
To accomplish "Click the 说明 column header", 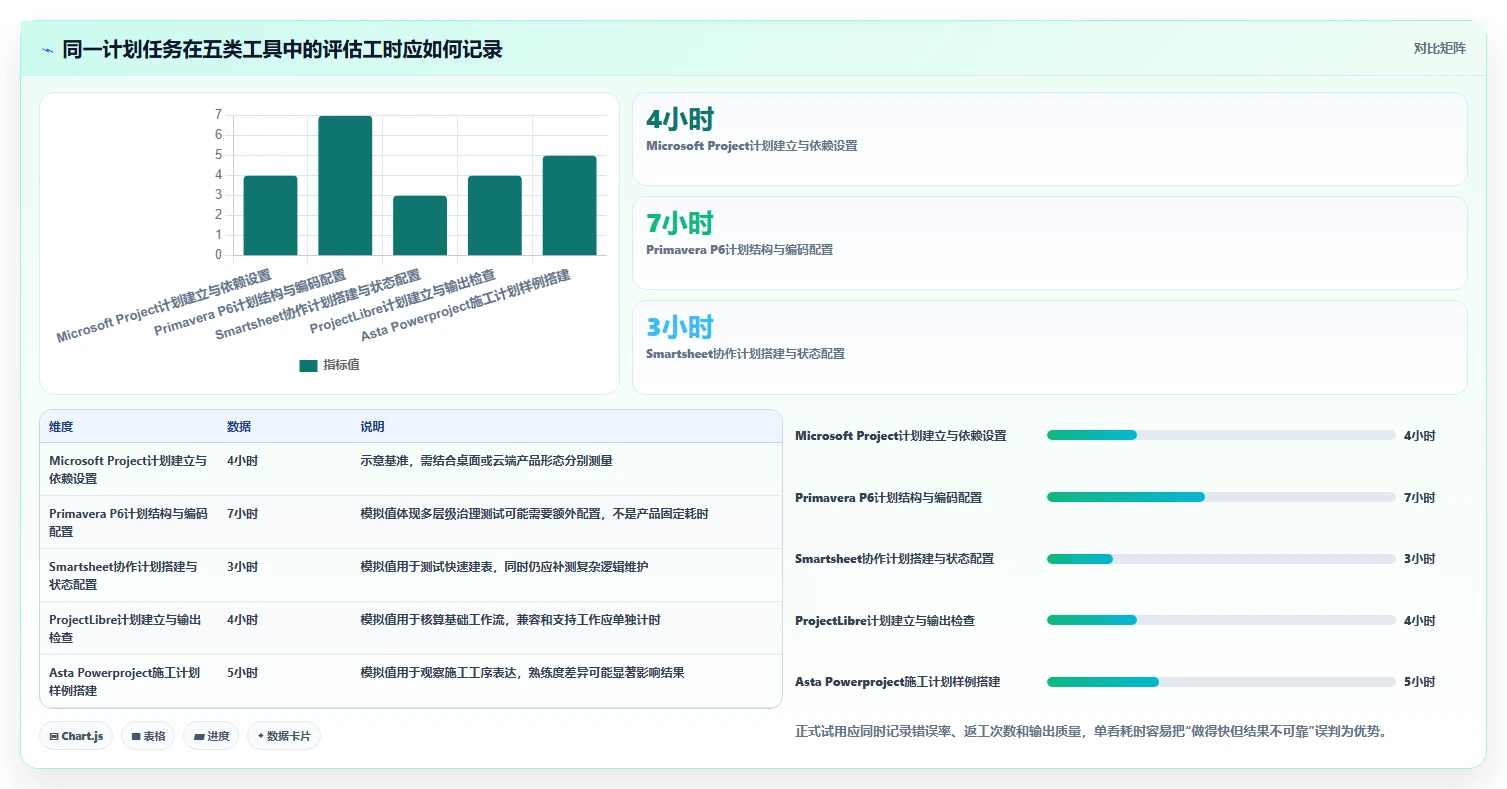I will [372, 427].
